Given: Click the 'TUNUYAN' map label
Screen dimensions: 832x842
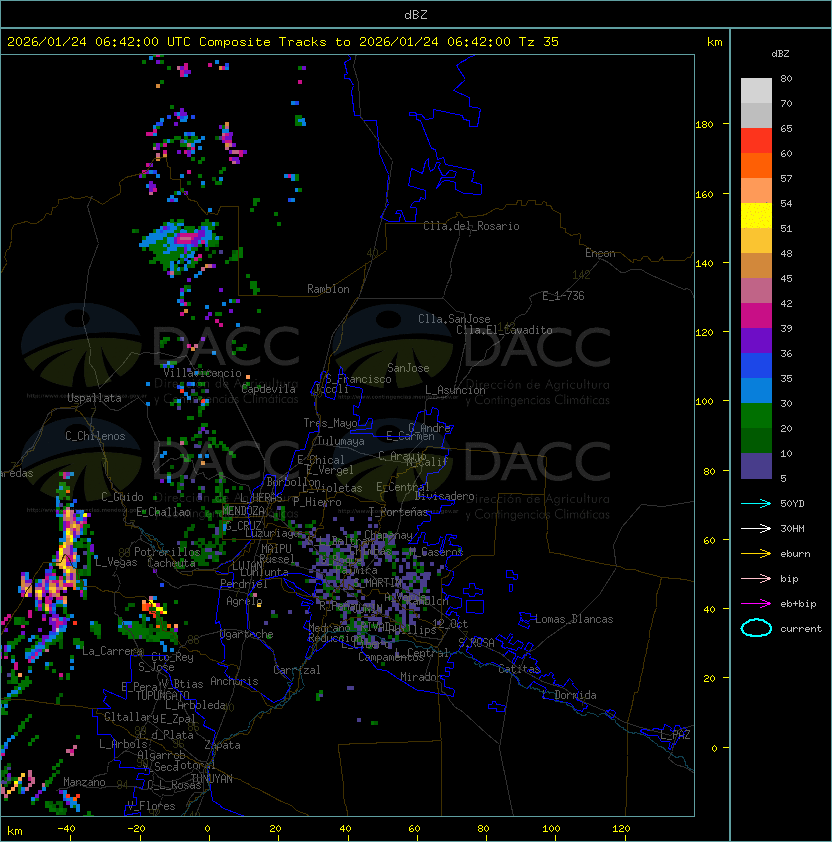Looking at the screenshot, I should coord(212,779).
